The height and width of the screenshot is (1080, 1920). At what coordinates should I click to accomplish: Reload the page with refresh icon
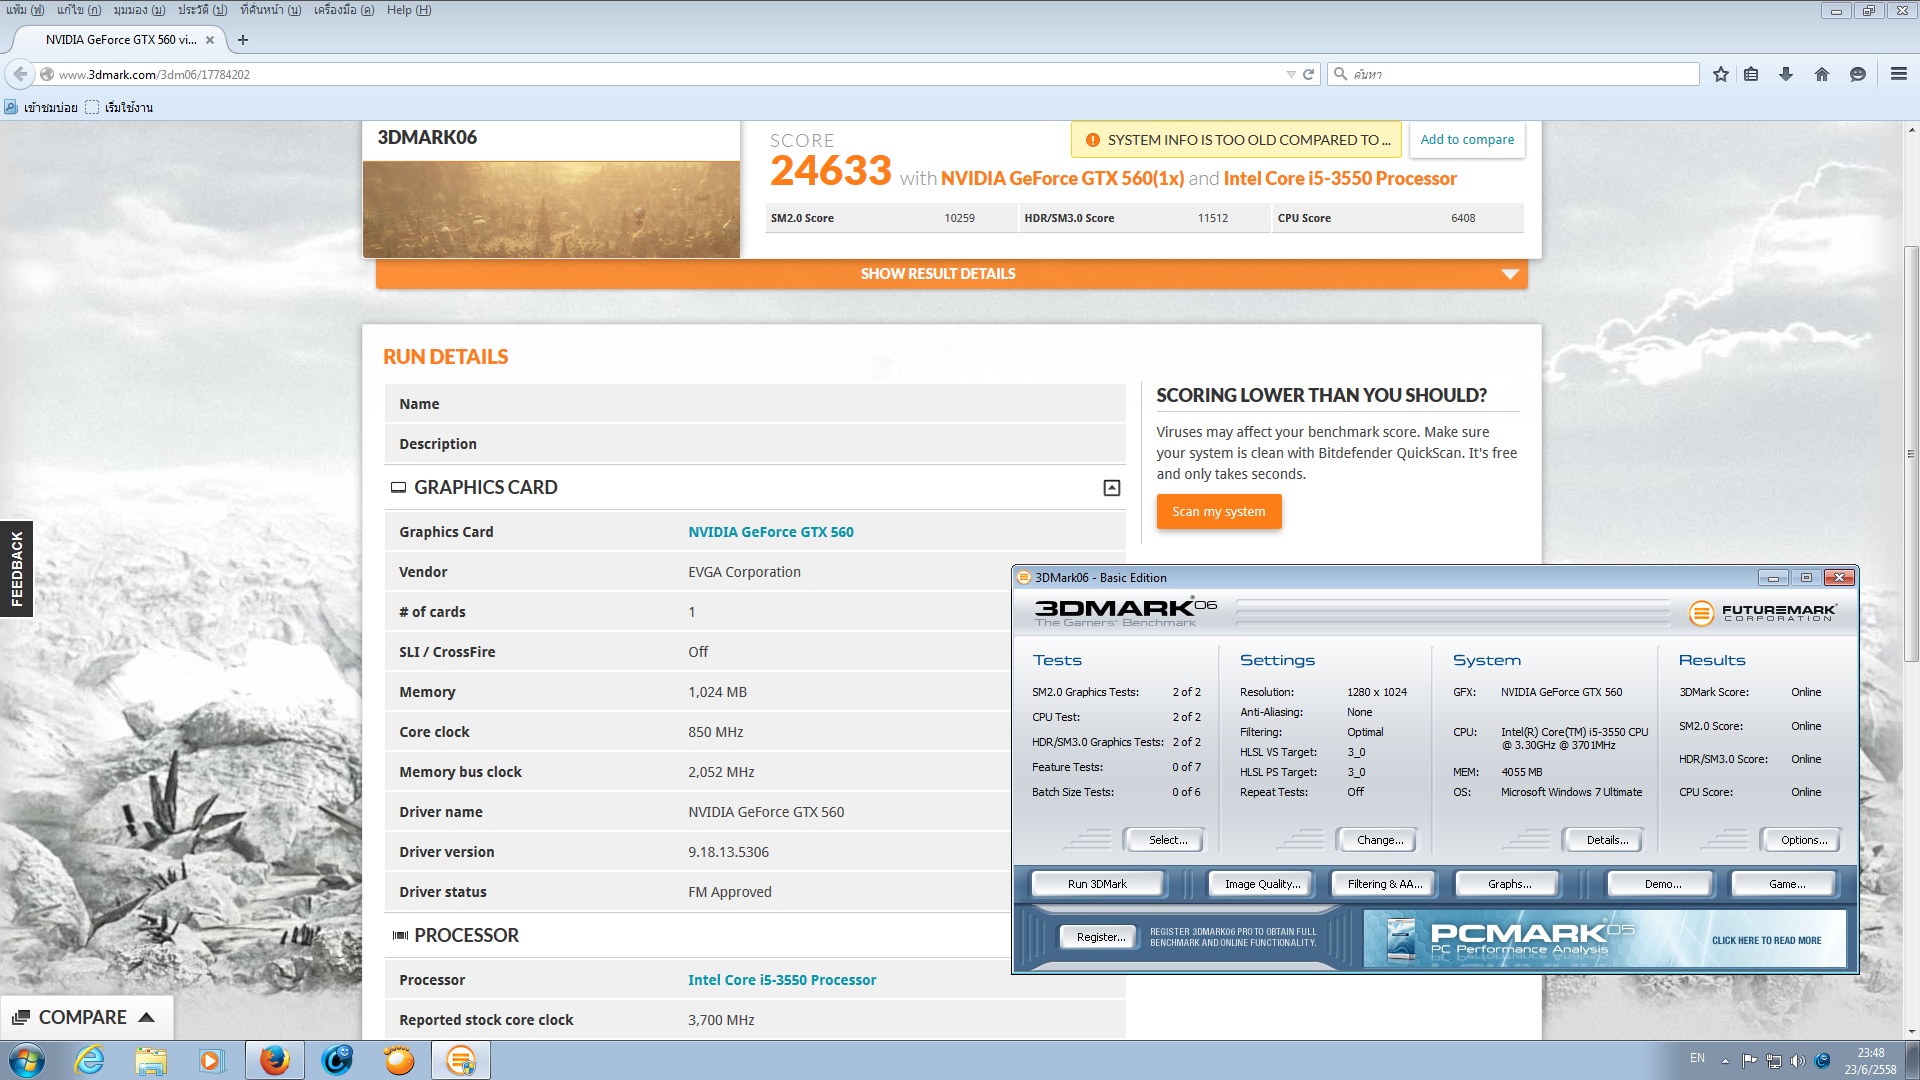pos(1308,74)
